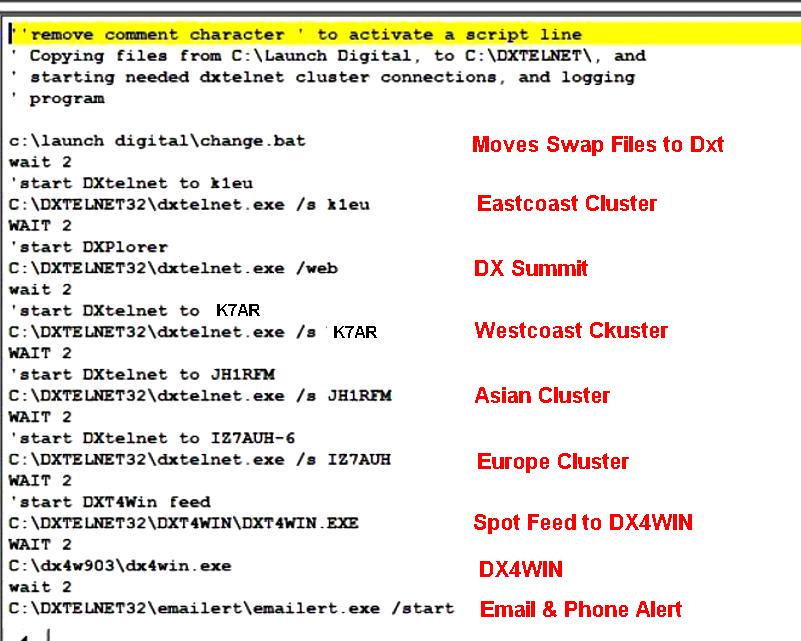The width and height of the screenshot is (801, 641).
Task: Click the C:\dx4w903\dx4win.exe line
Action: [x=120, y=566]
